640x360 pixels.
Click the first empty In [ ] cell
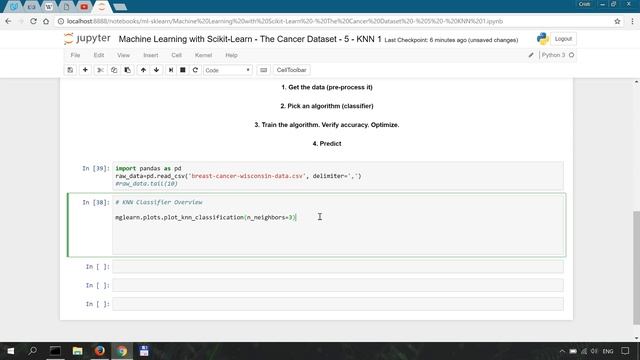point(338,267)
